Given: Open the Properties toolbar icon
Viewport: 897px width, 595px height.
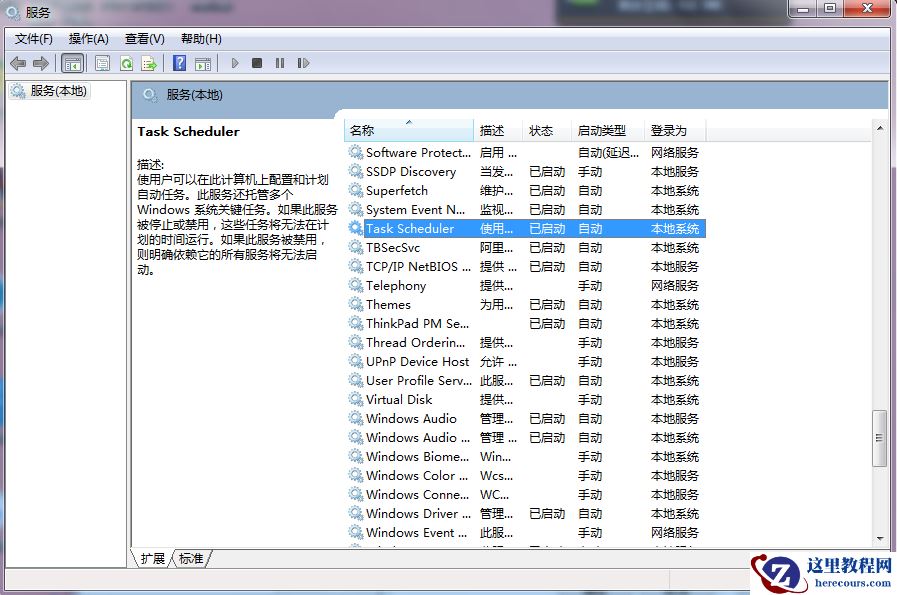Looking at the screenshot, I should coord(102,63).
